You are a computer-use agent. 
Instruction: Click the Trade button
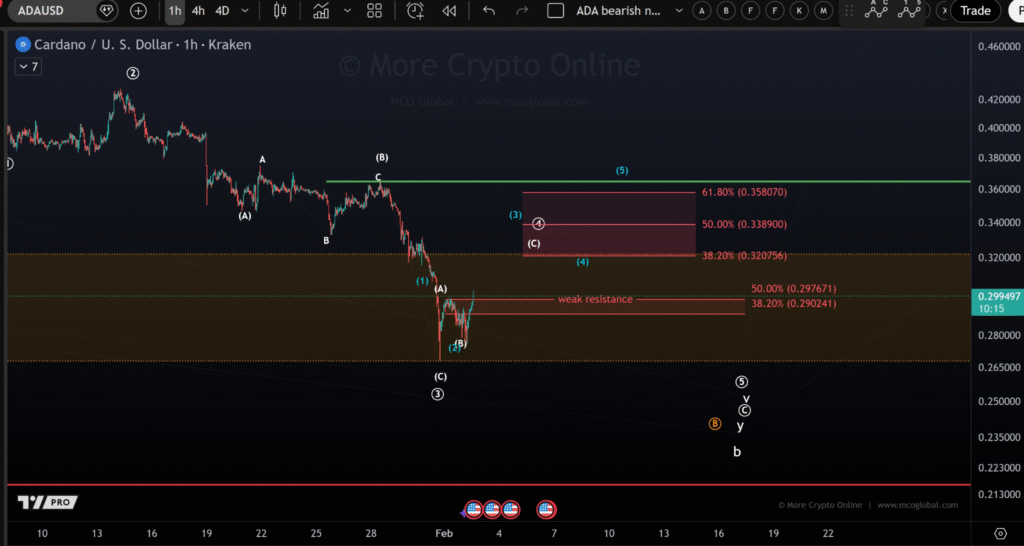click(x=976, y=10)
